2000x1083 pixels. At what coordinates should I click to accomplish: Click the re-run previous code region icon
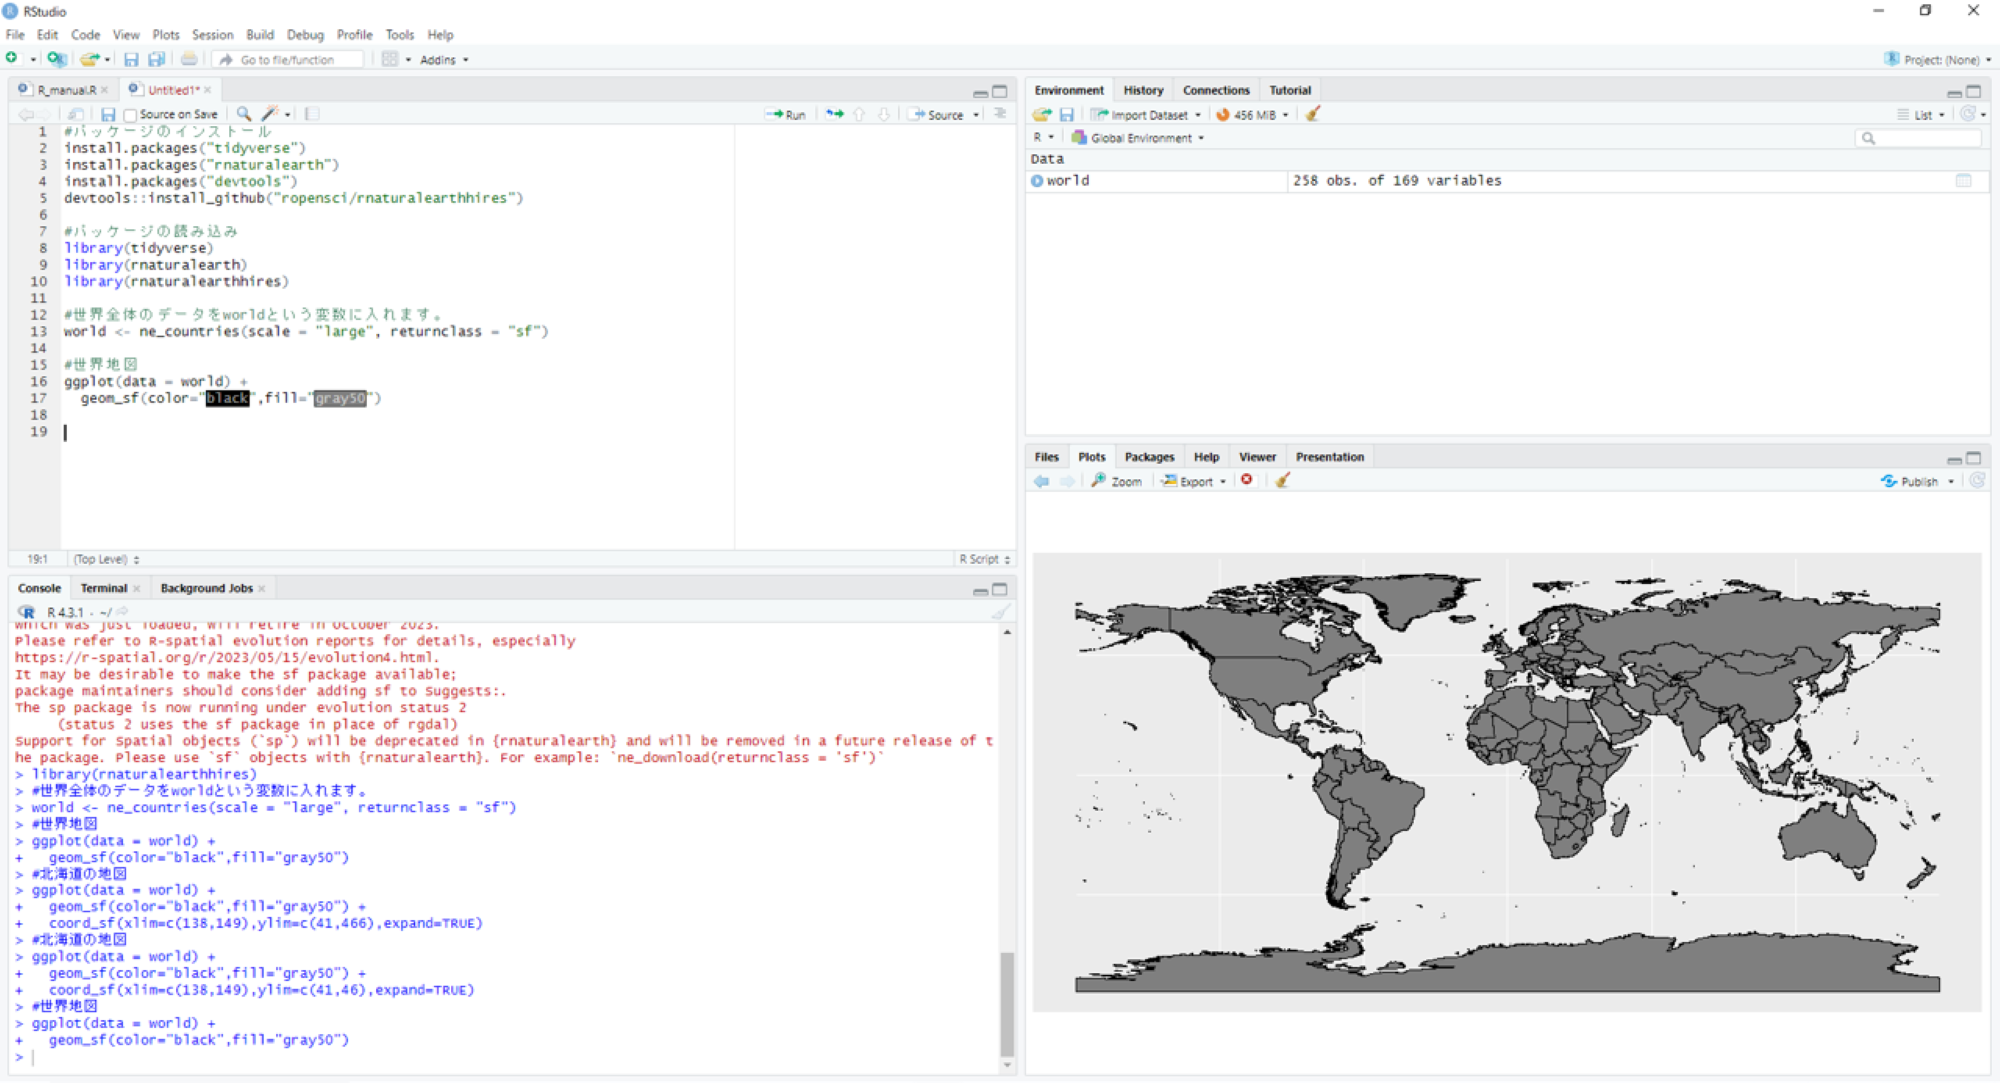(x=834, y=115)
